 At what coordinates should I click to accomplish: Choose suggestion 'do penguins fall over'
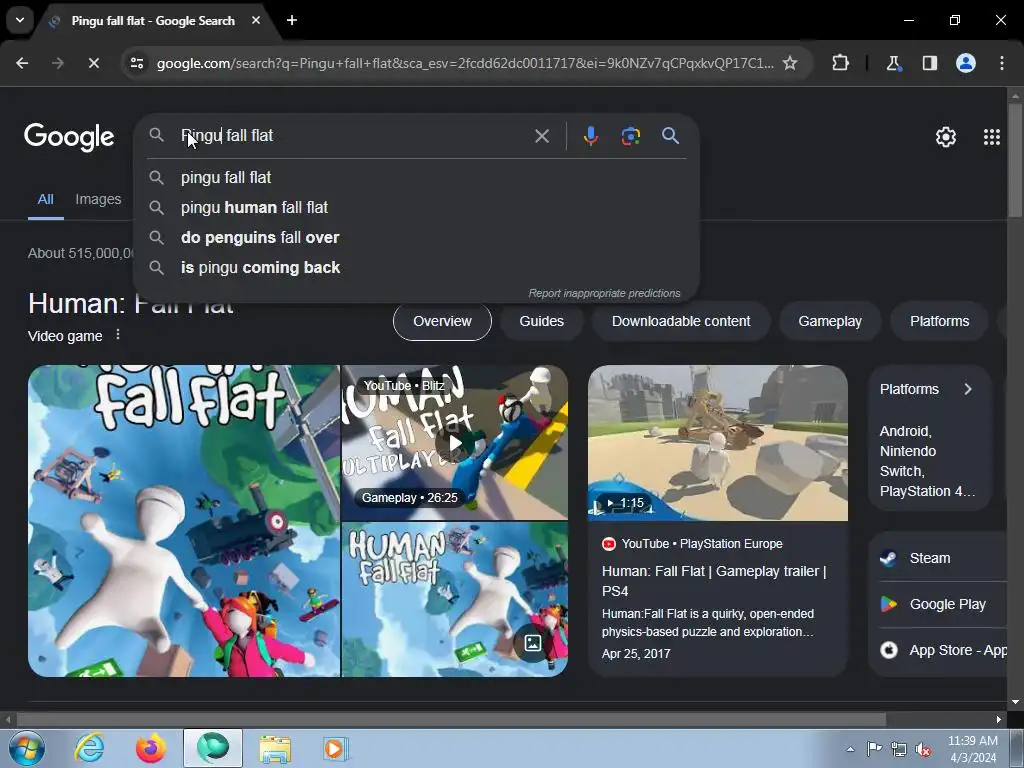click(417, 238)
